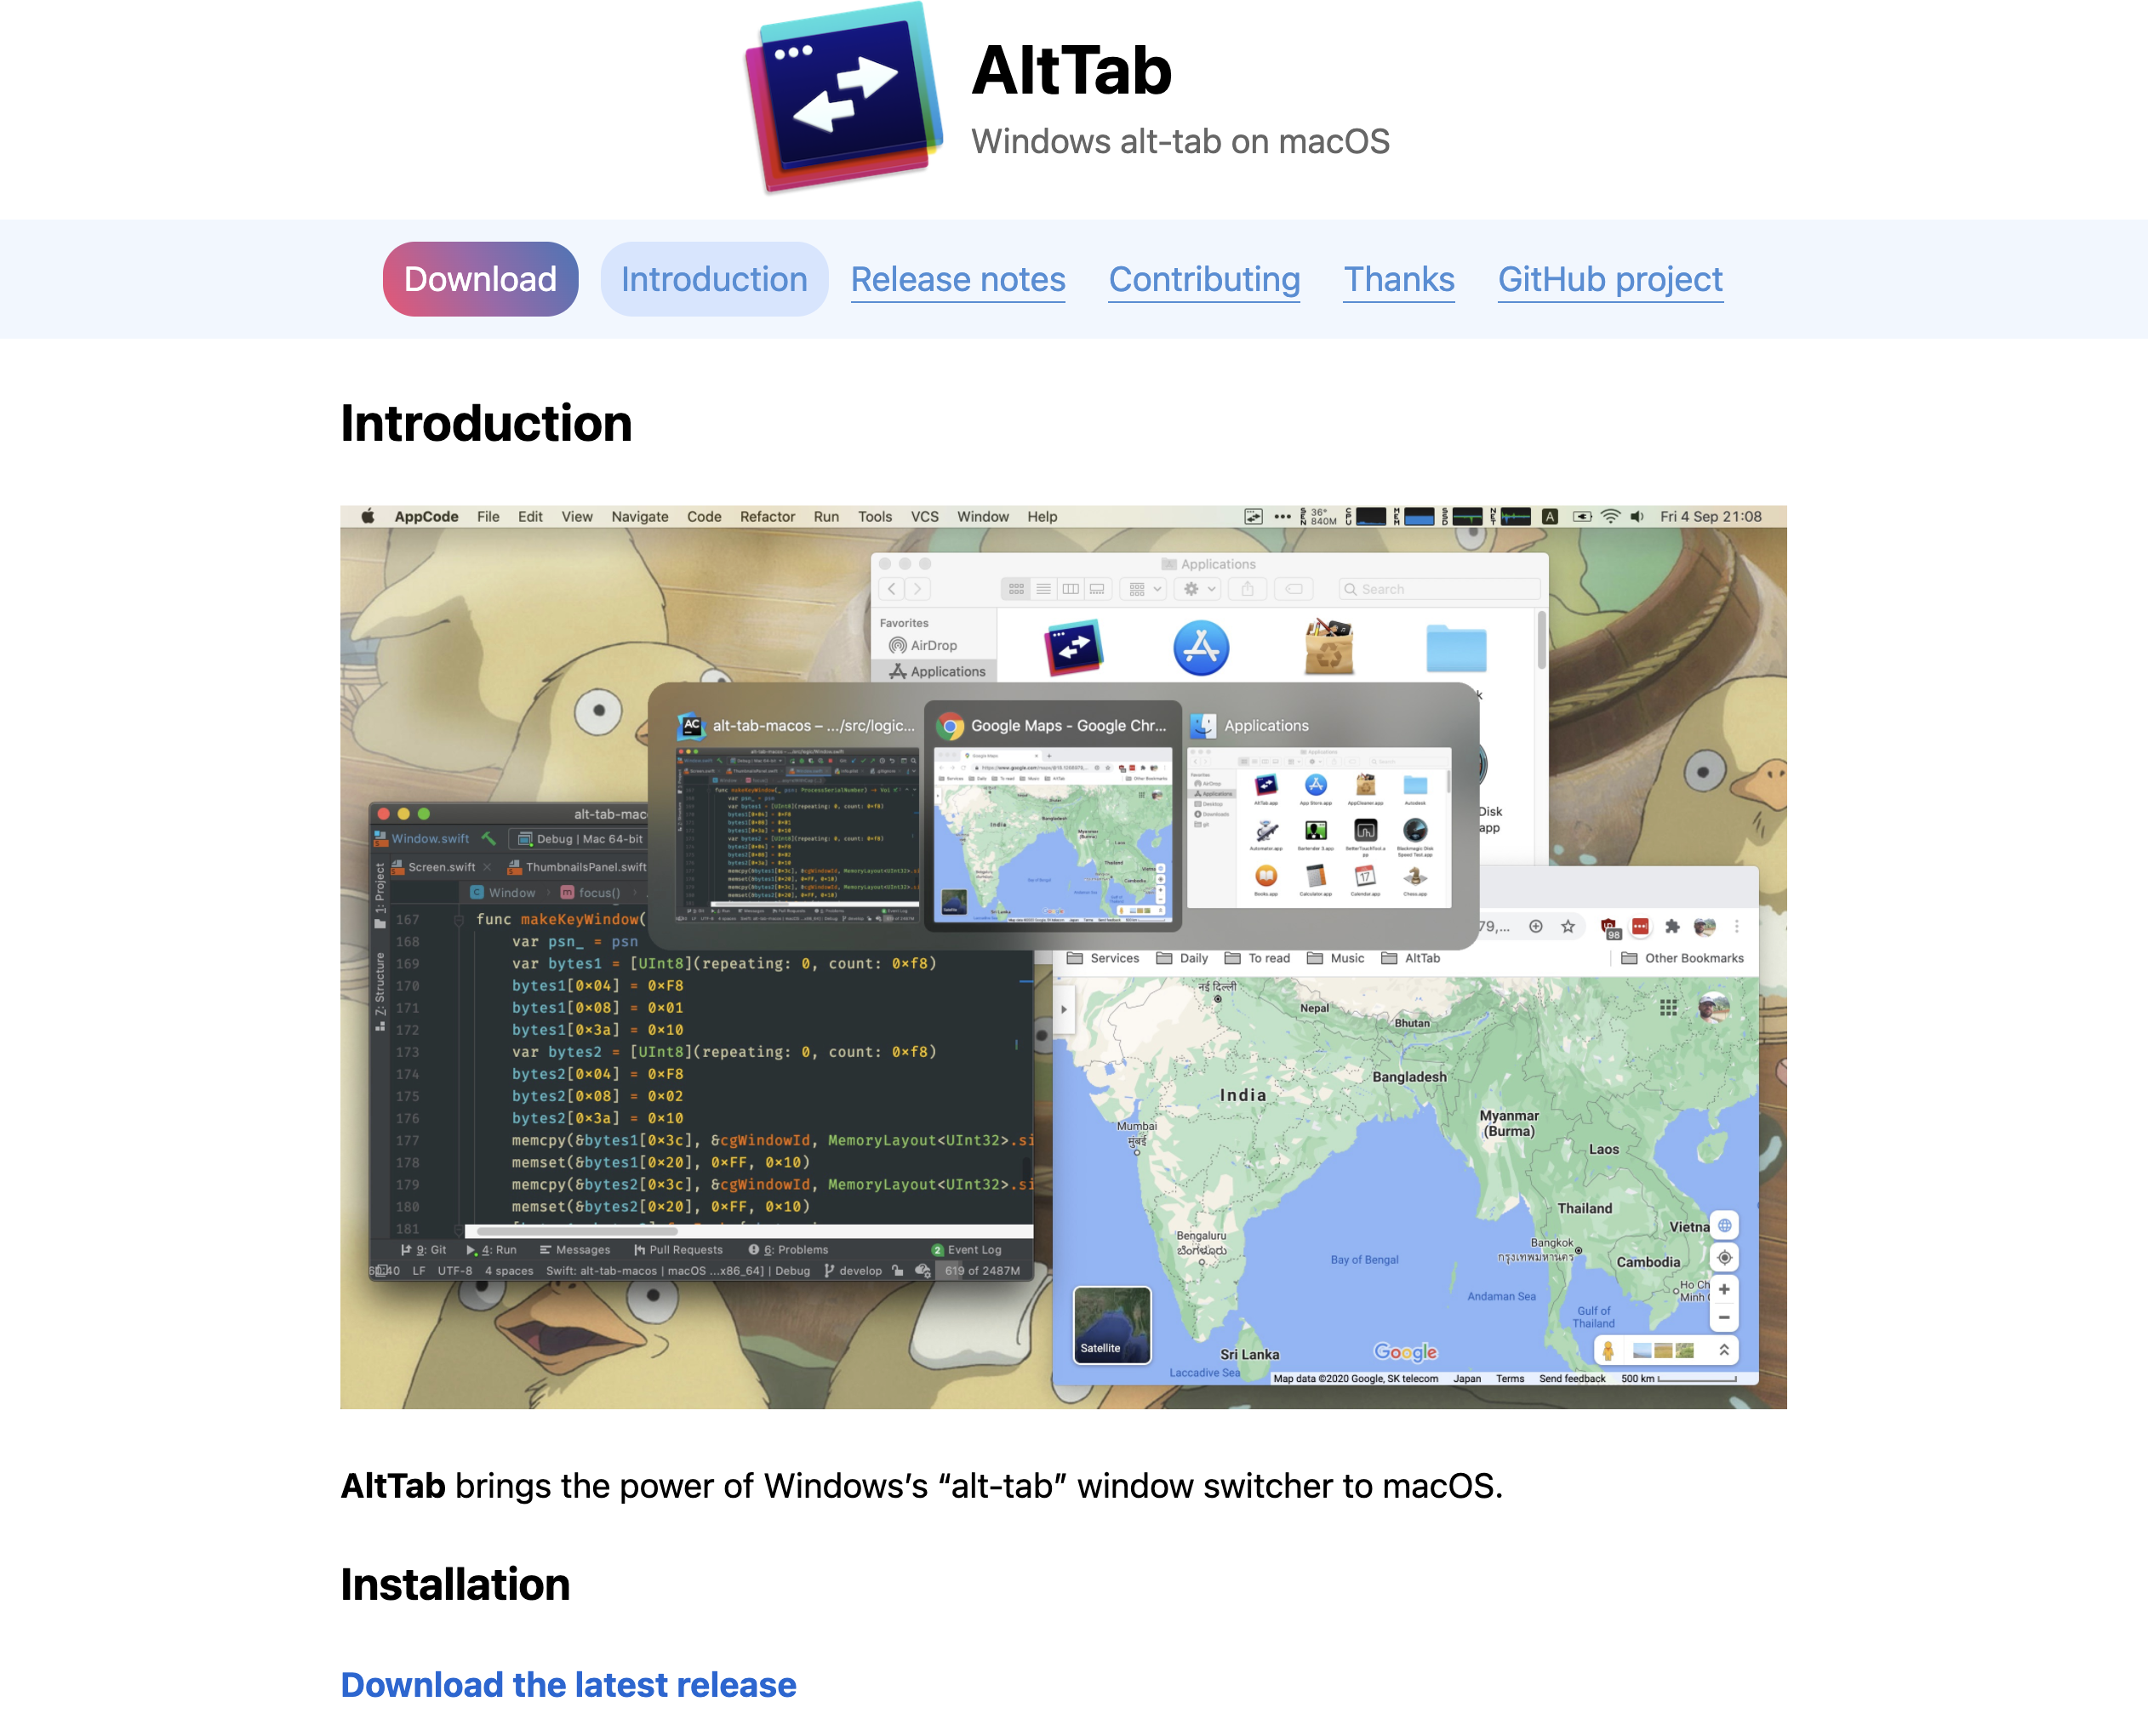Click the Finder Search field
The width and height of the screenshot is (2148, 1736).
tap(1440, 589)
